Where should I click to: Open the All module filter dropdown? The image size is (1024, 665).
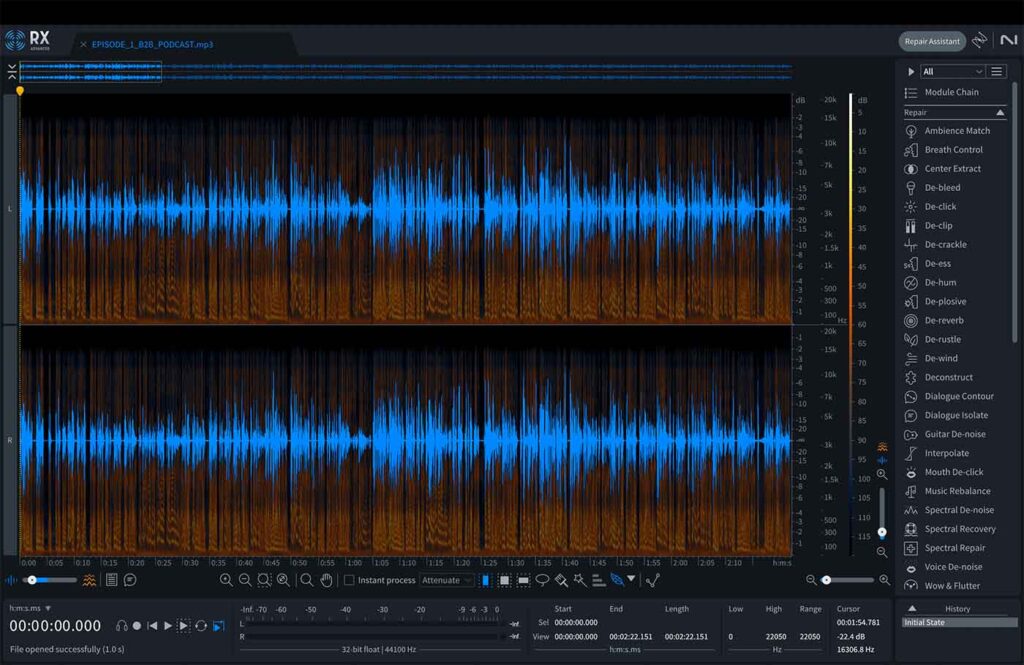[x=953, y=72]
